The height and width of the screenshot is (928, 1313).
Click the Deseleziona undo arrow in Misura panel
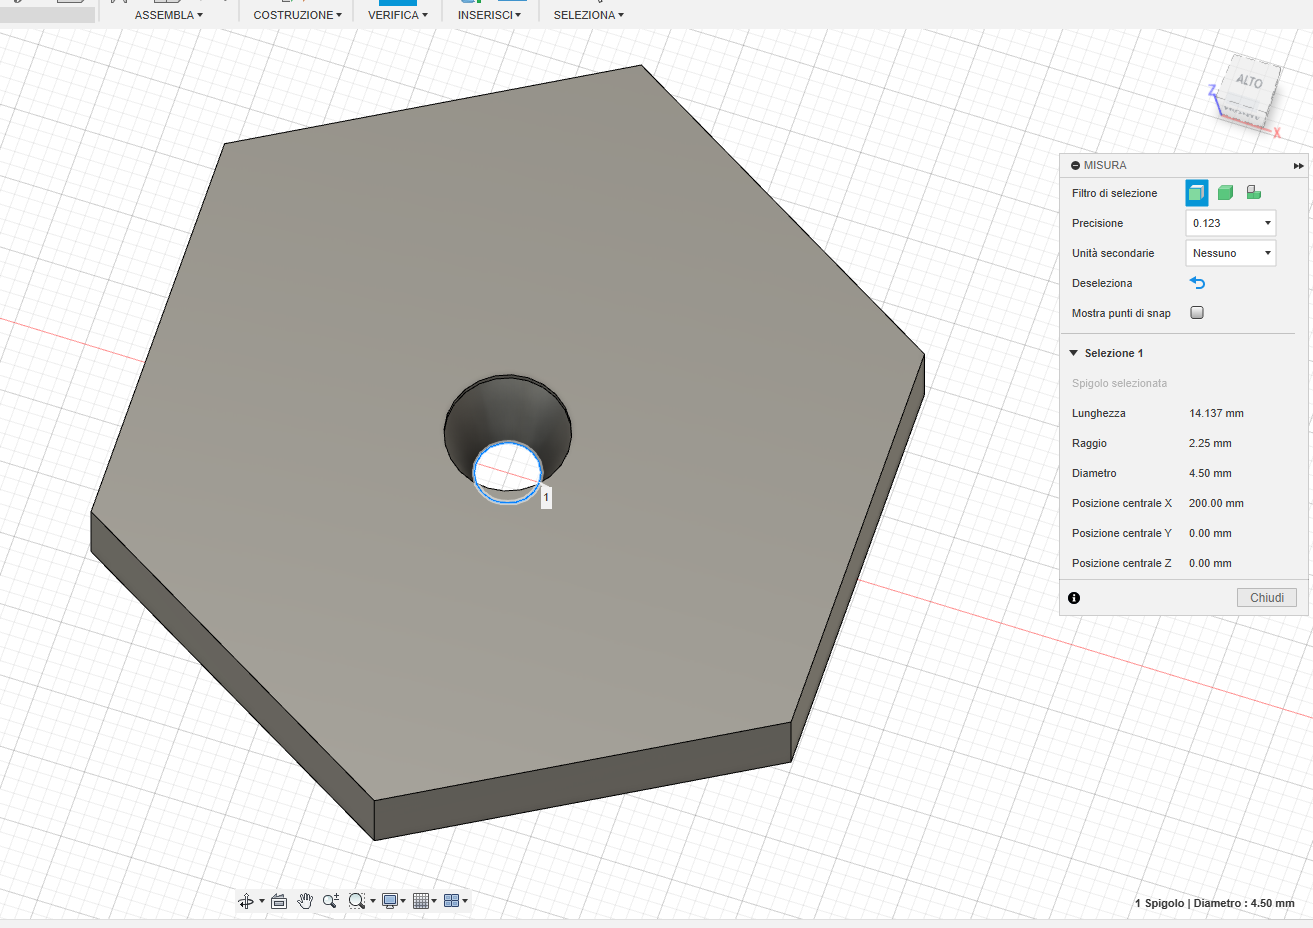coord(1197,283)
